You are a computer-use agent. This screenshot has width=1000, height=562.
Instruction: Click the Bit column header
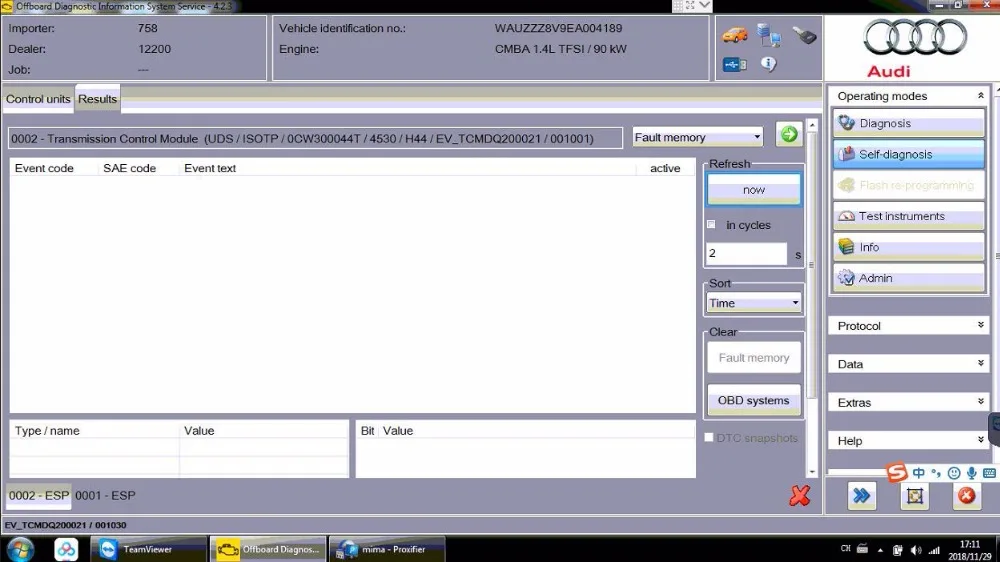click(x=367, y=431)
